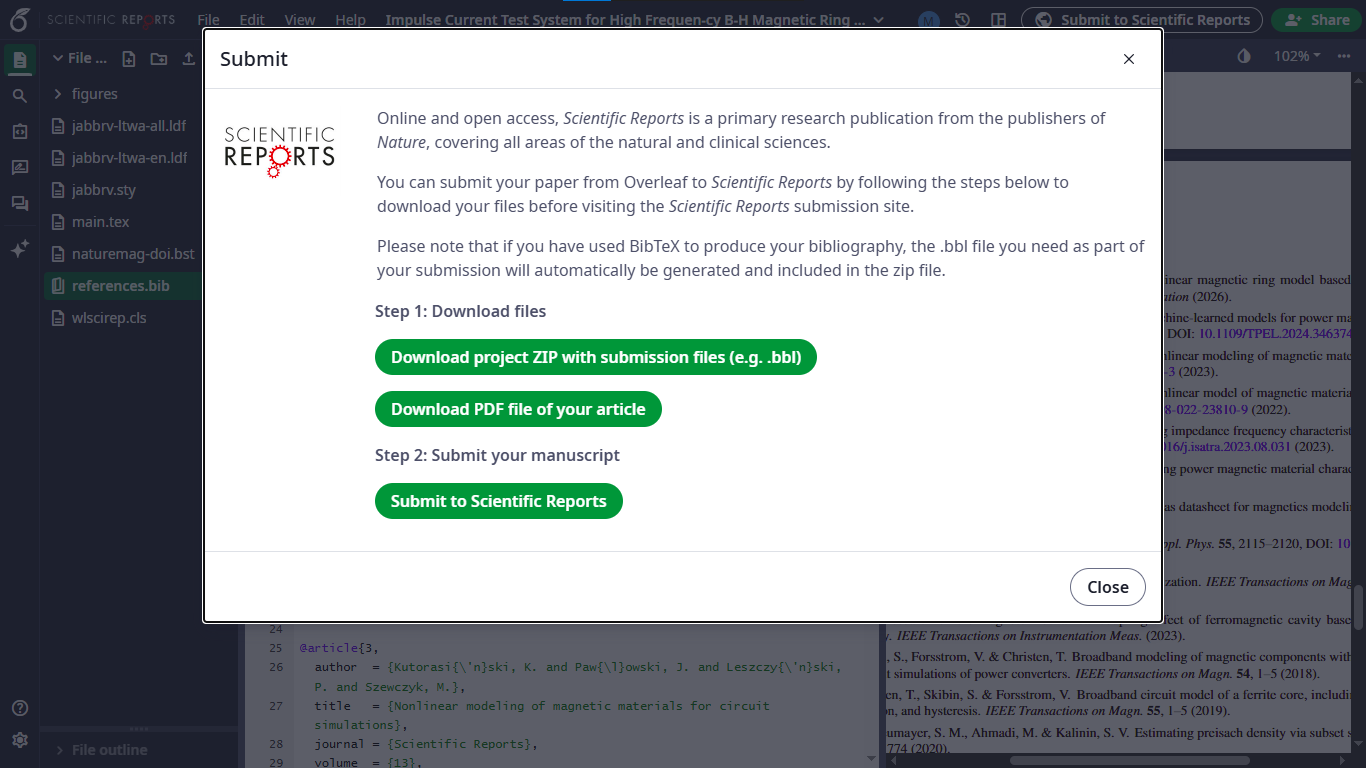The image size is (1366, 768).
Task: Open the review panel icon in left rail
Action: (19, 168)
